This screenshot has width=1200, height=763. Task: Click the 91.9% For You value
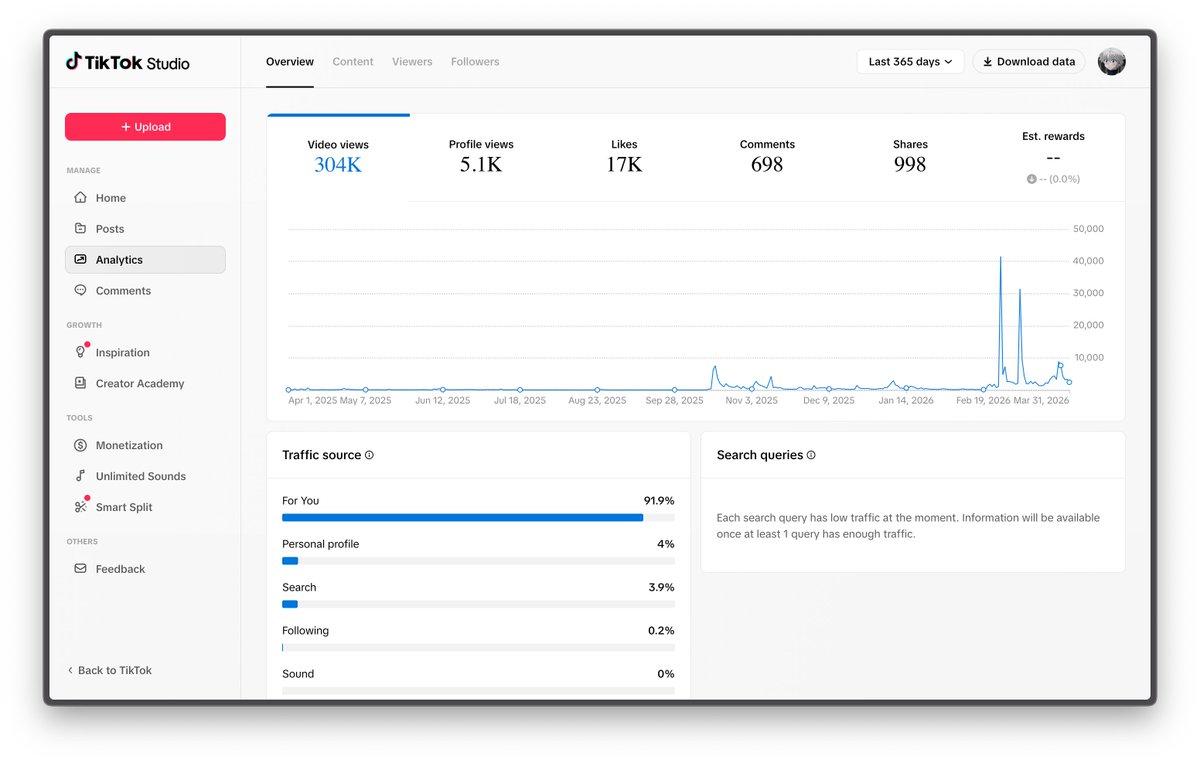[659, 501]
